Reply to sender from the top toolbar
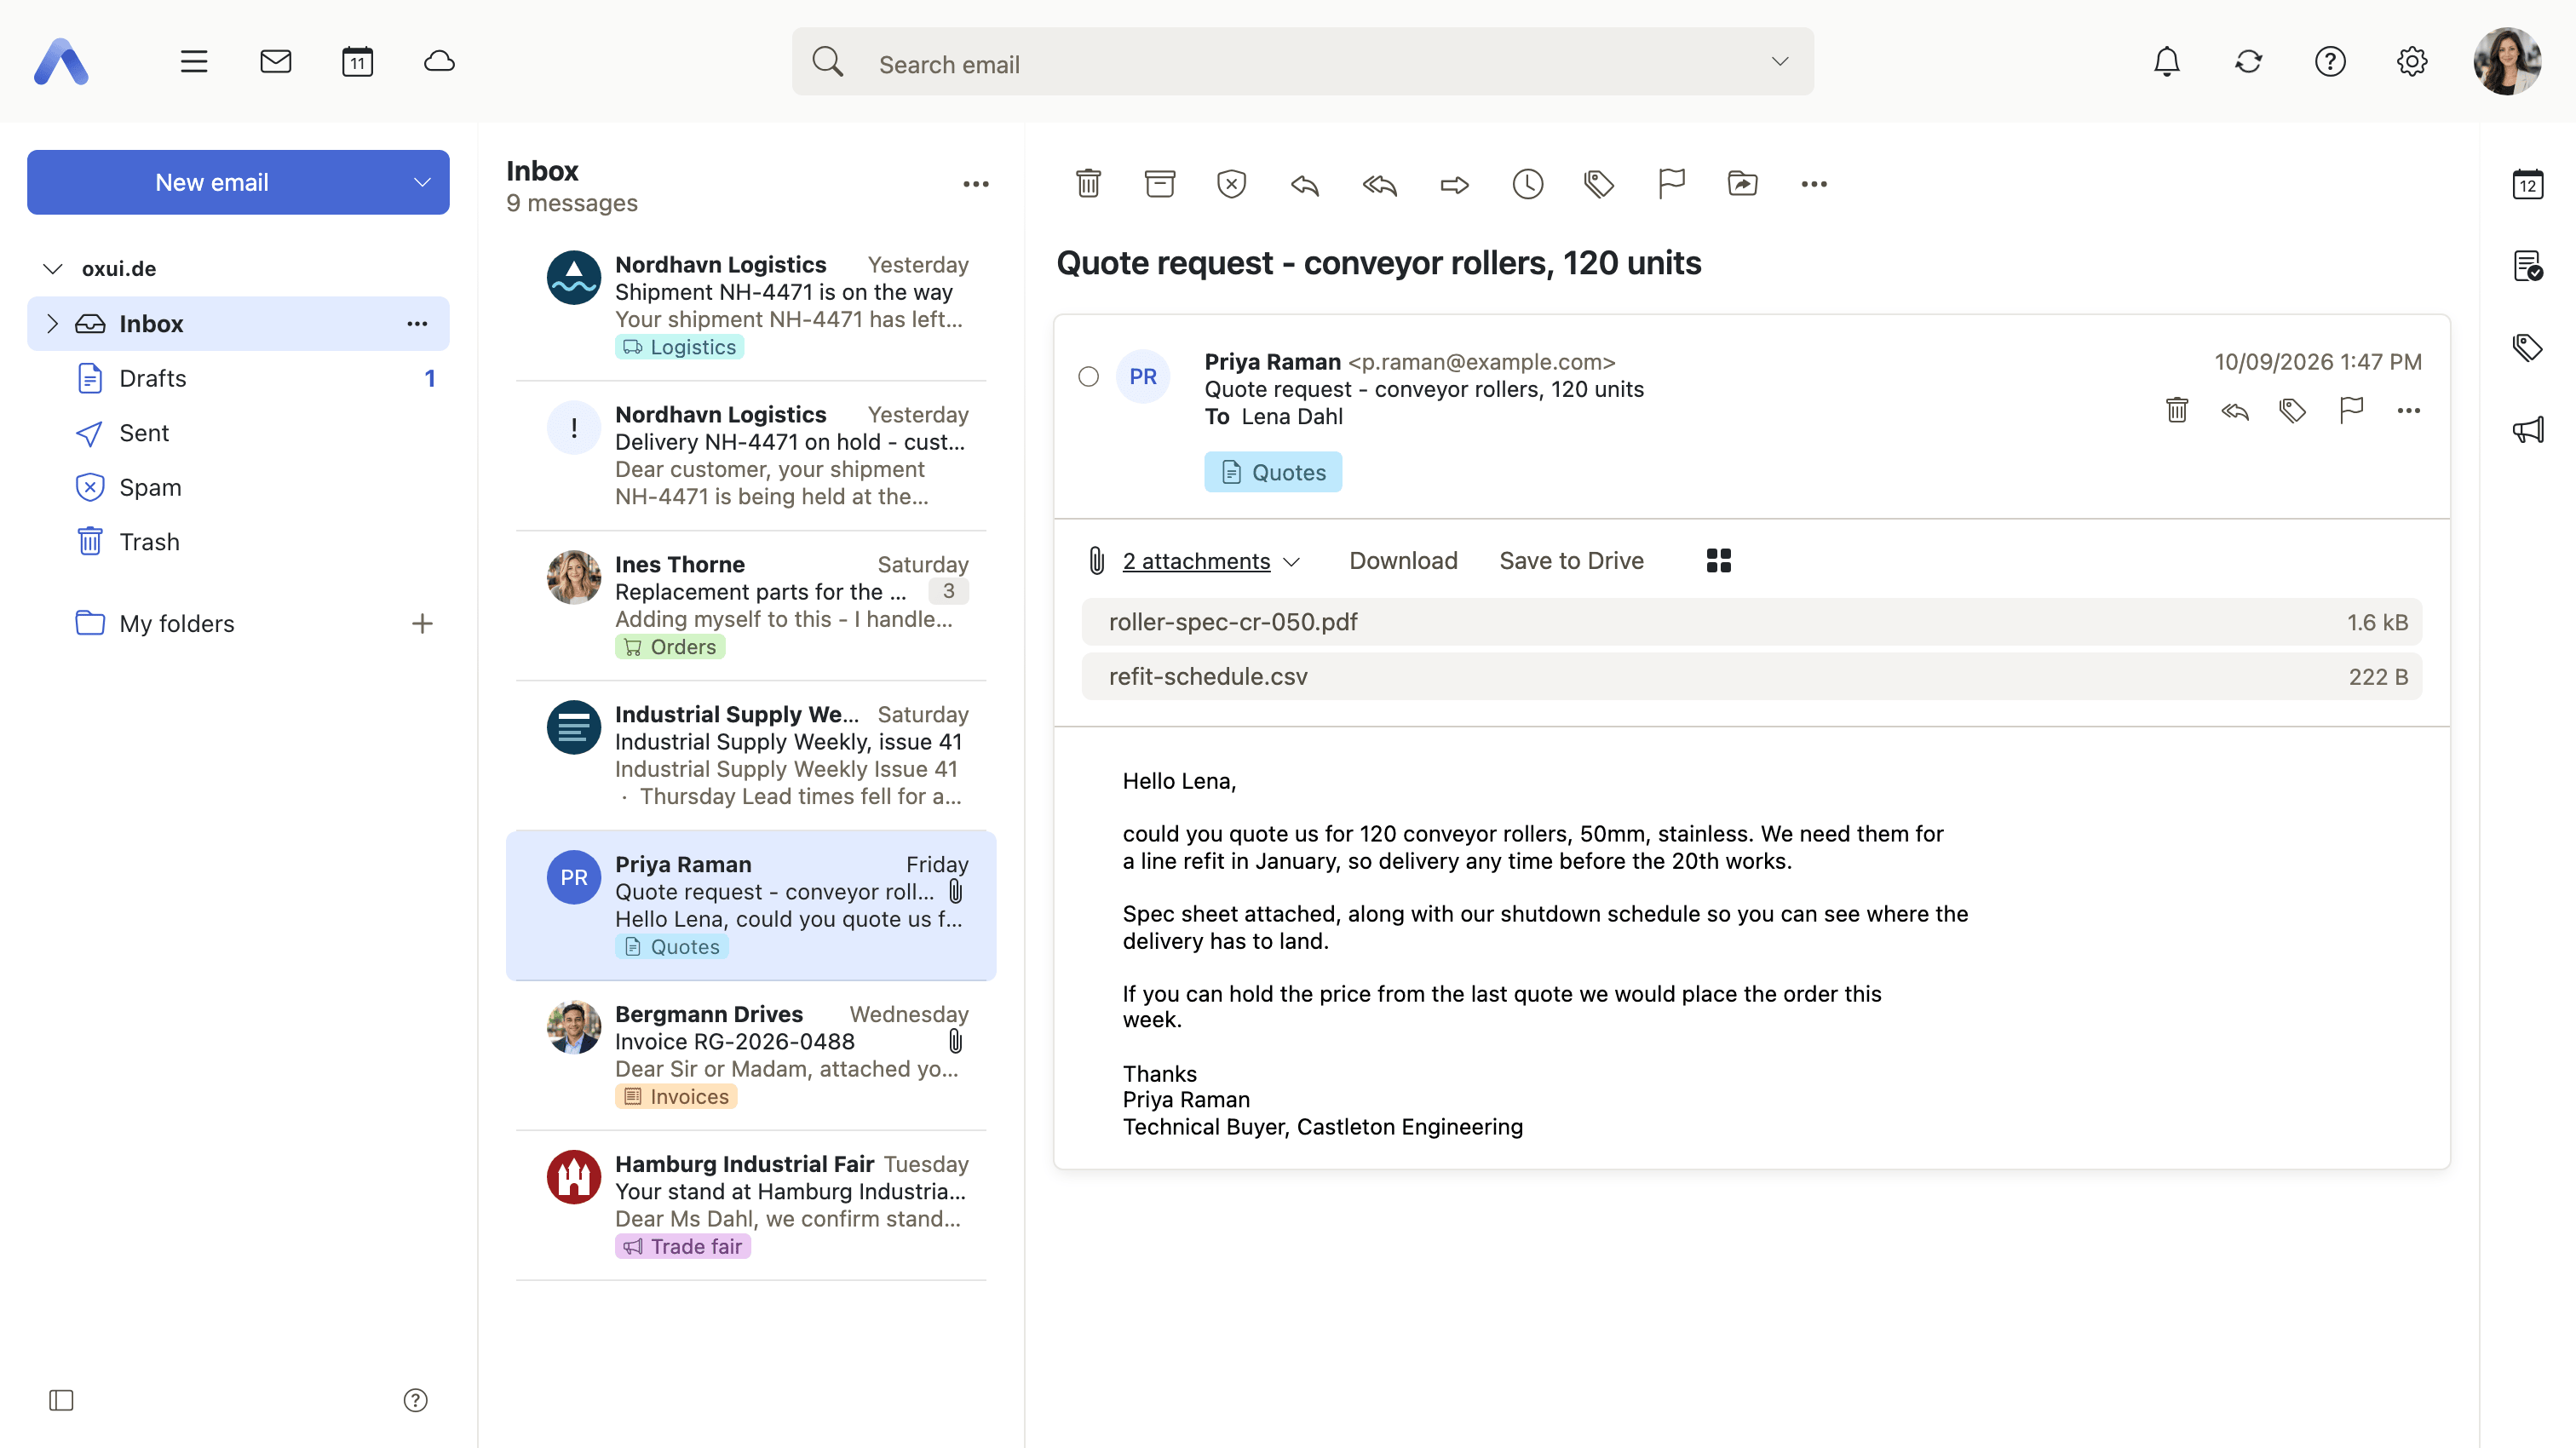2576x1448 pixels. click(x=1305, y=184)
